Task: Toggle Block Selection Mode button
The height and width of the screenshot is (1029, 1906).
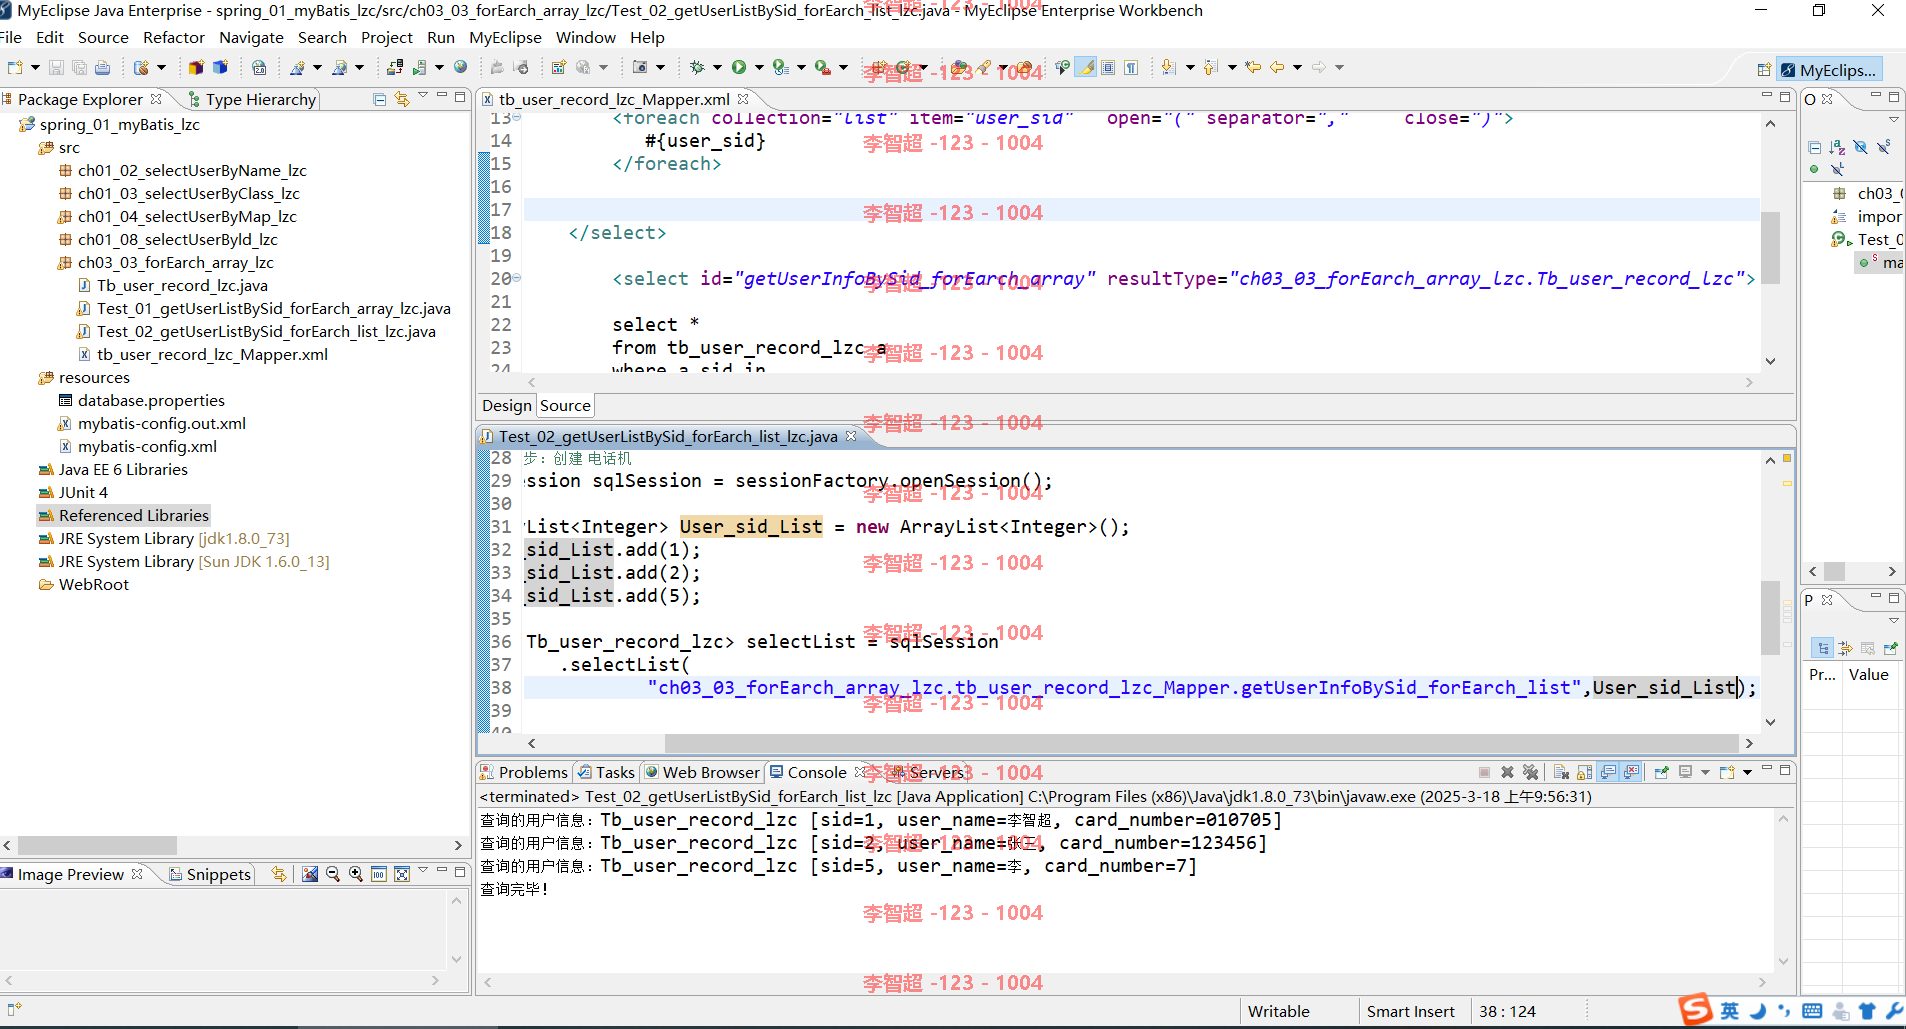Action: 1108,67
